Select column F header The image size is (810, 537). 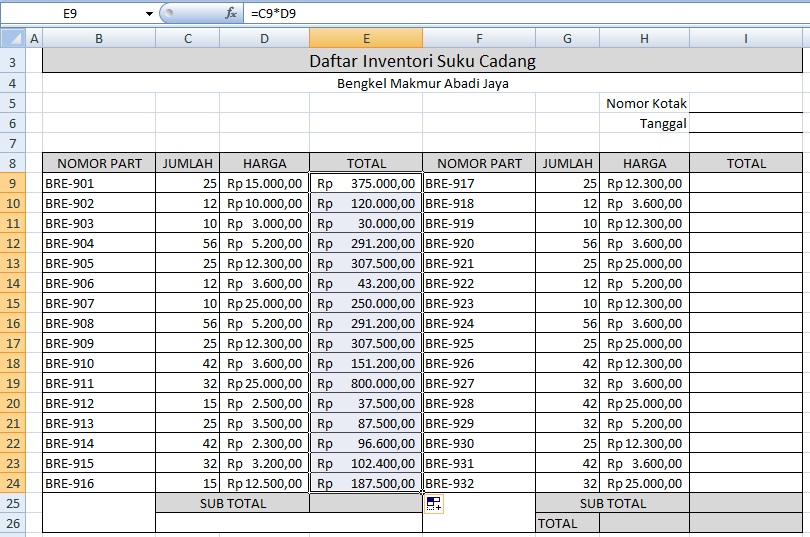point(479,38)
